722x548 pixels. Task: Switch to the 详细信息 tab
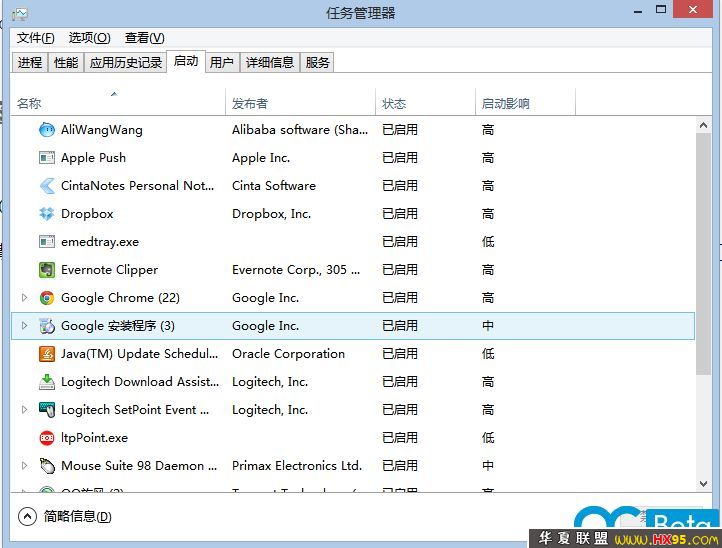(x=270, y=62)
